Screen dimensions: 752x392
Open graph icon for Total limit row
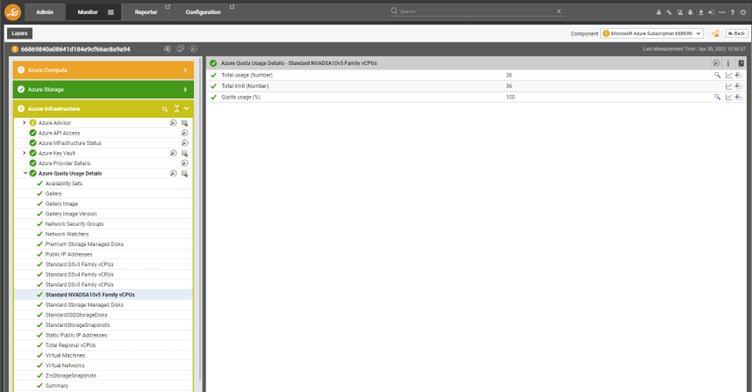[728, 86]
